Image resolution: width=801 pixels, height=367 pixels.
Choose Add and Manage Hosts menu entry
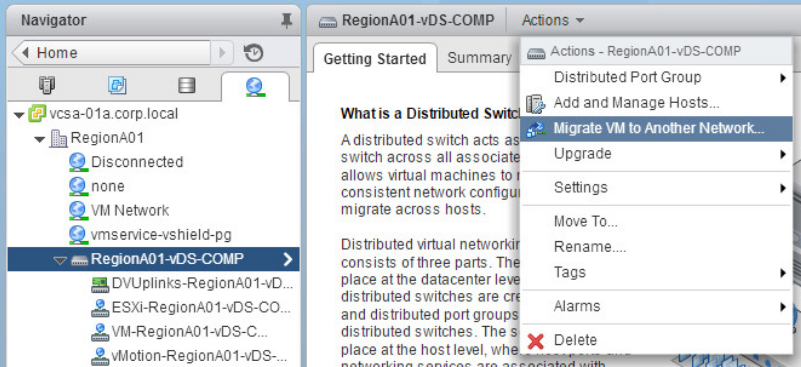click(656, 103)
